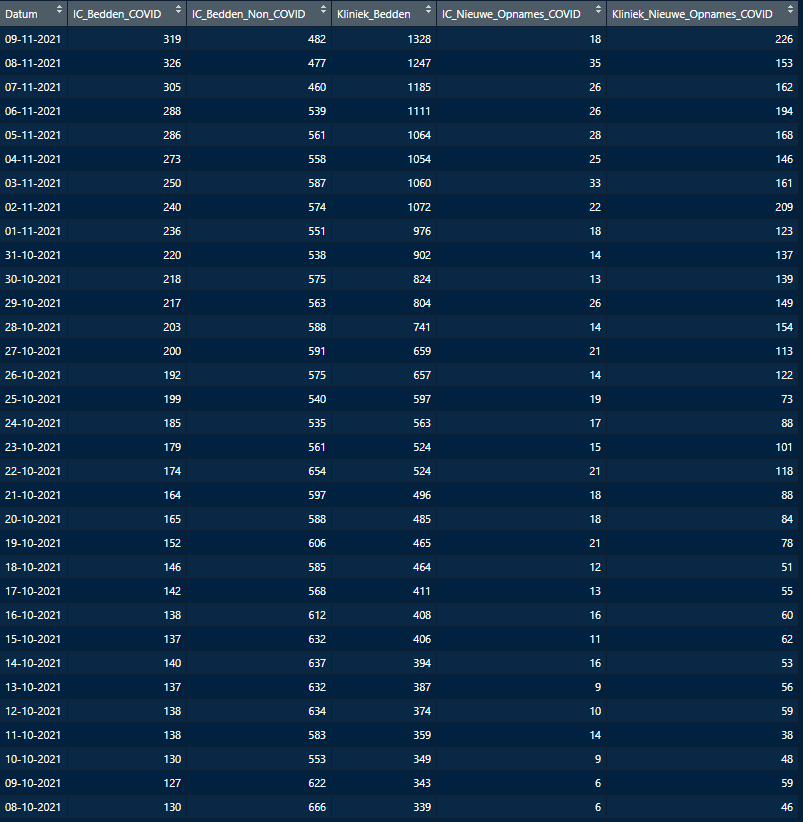Select date cell 07-11-2021
The image size is (803, 822).
coord(33,87)
